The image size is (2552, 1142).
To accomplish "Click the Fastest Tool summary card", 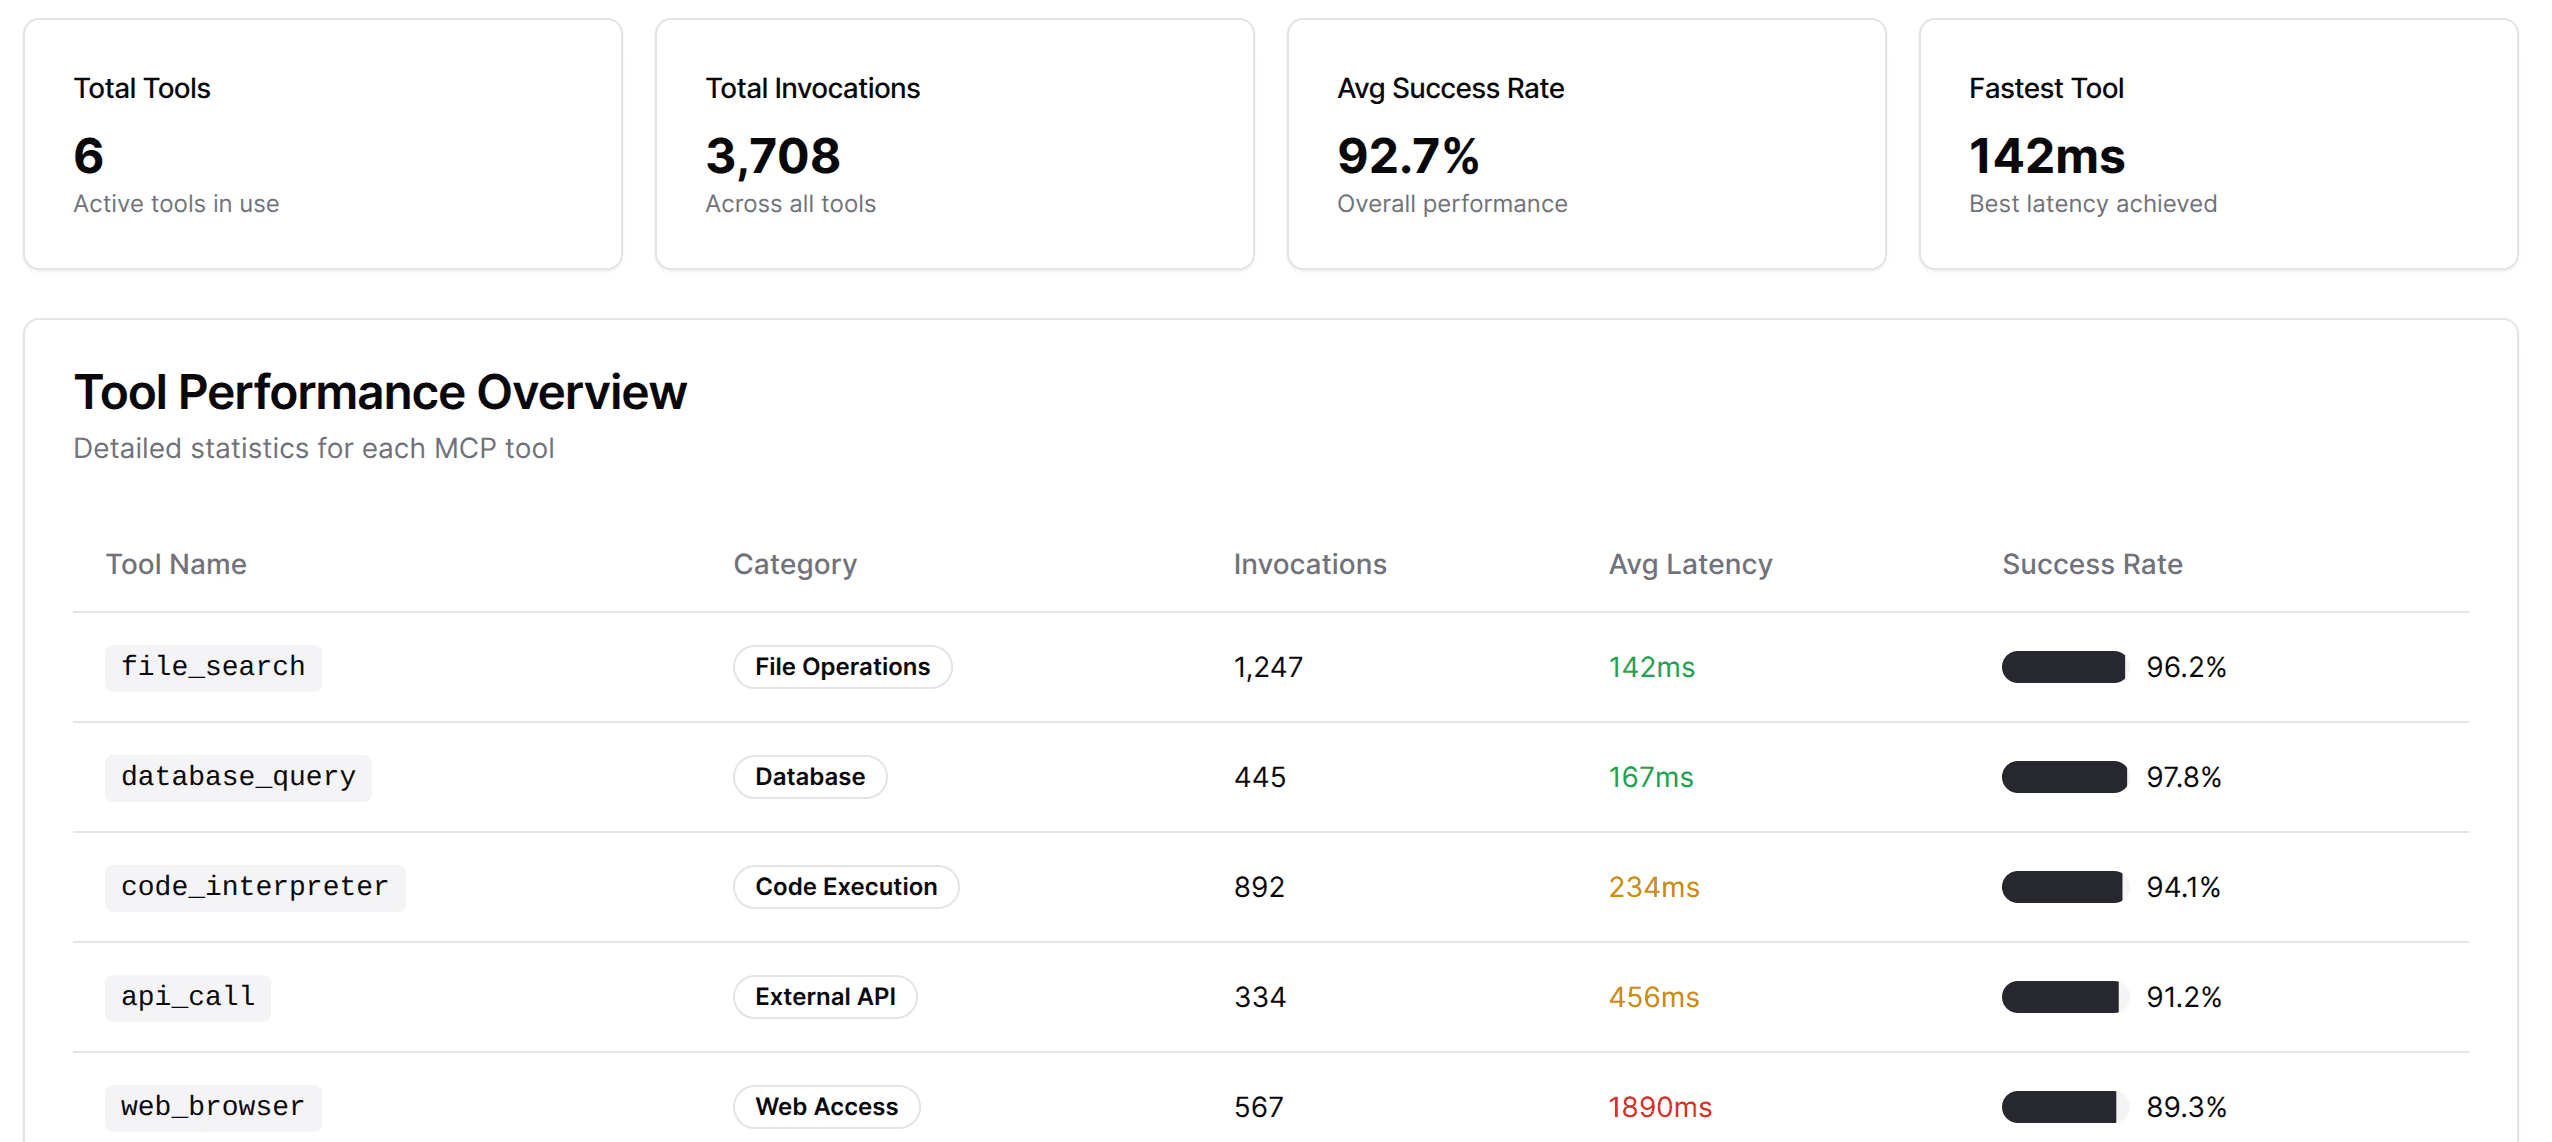I will [x=2217, y=144].
